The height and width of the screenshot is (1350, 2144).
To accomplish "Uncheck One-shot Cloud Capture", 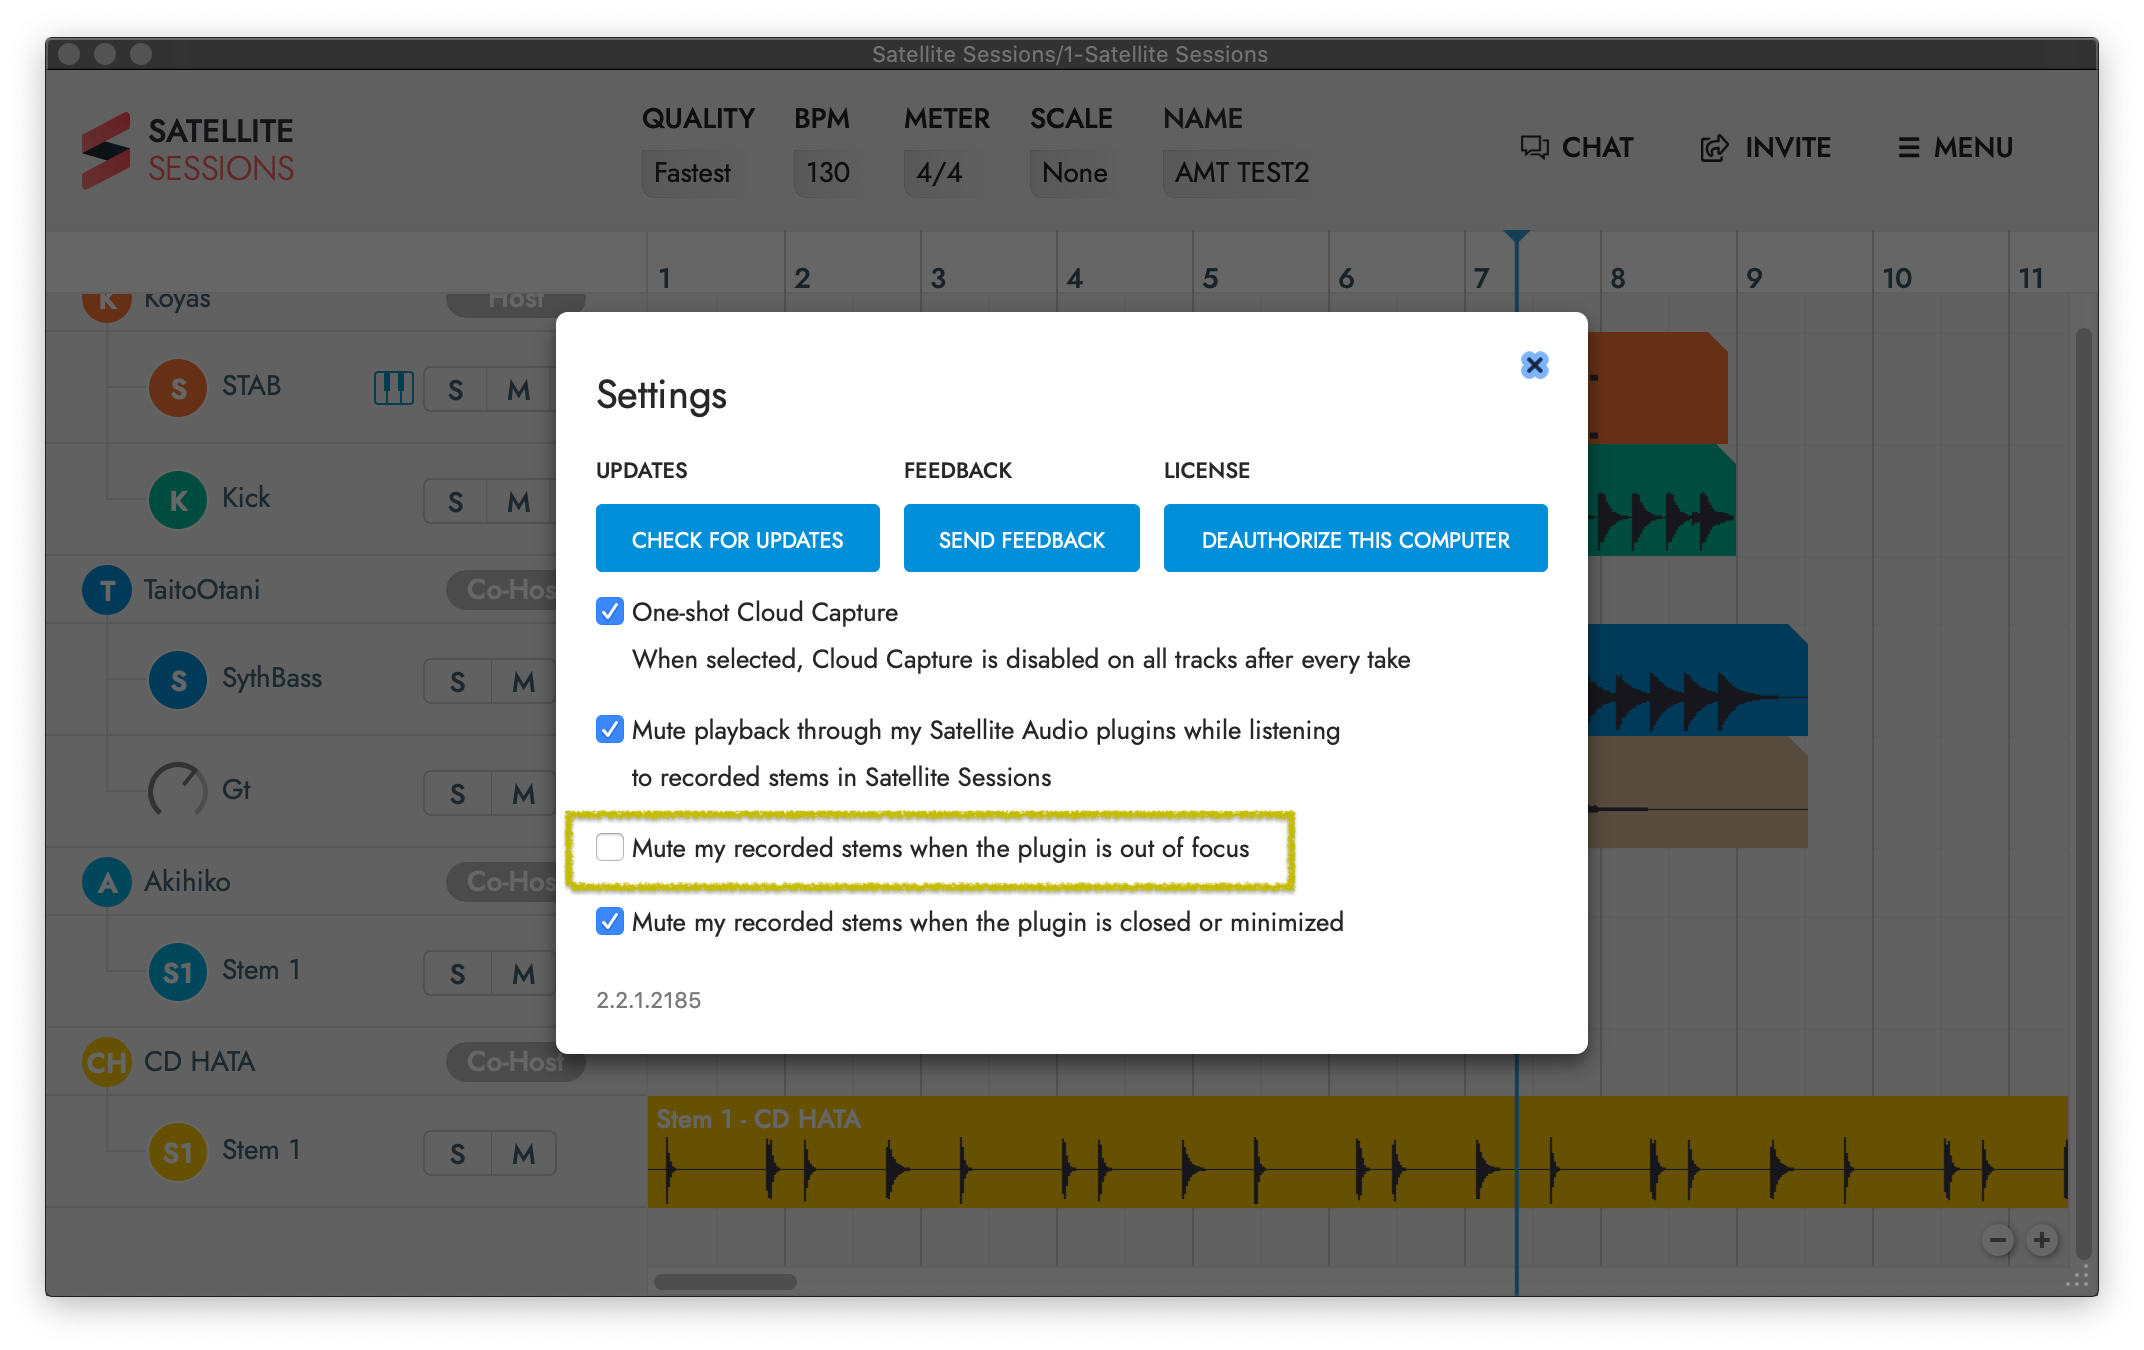I will pyautogui.click(x=610, y=611).
